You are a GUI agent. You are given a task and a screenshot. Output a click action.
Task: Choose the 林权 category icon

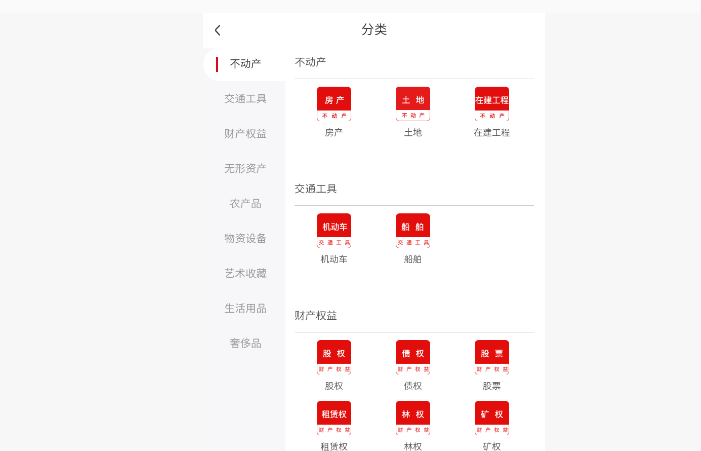[x=413, y=419]
